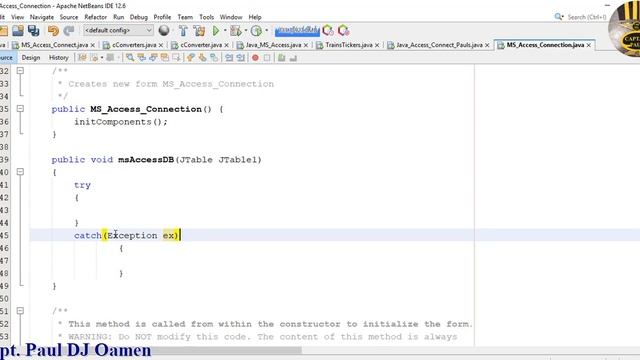Click the msAccessDB method name
The height and width of the screenshot is (360, 640).
click(x=146, y=160)
